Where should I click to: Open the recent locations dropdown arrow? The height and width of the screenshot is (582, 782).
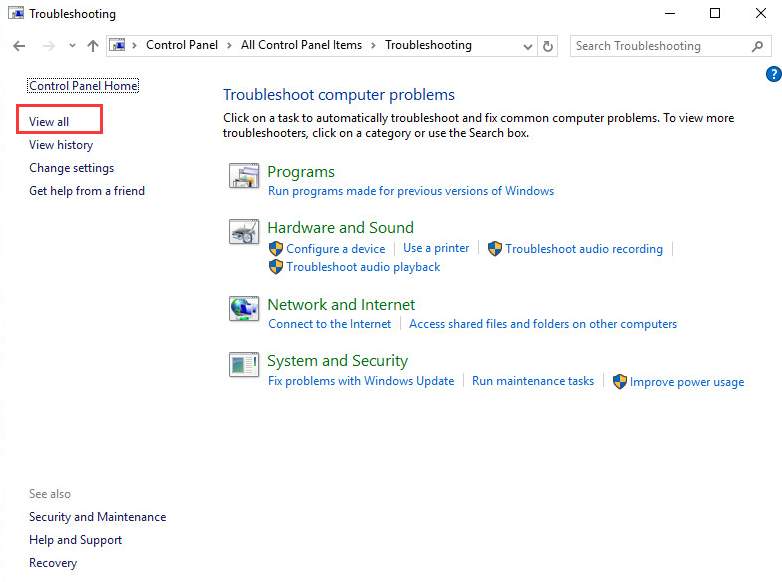tap(72, 45)
